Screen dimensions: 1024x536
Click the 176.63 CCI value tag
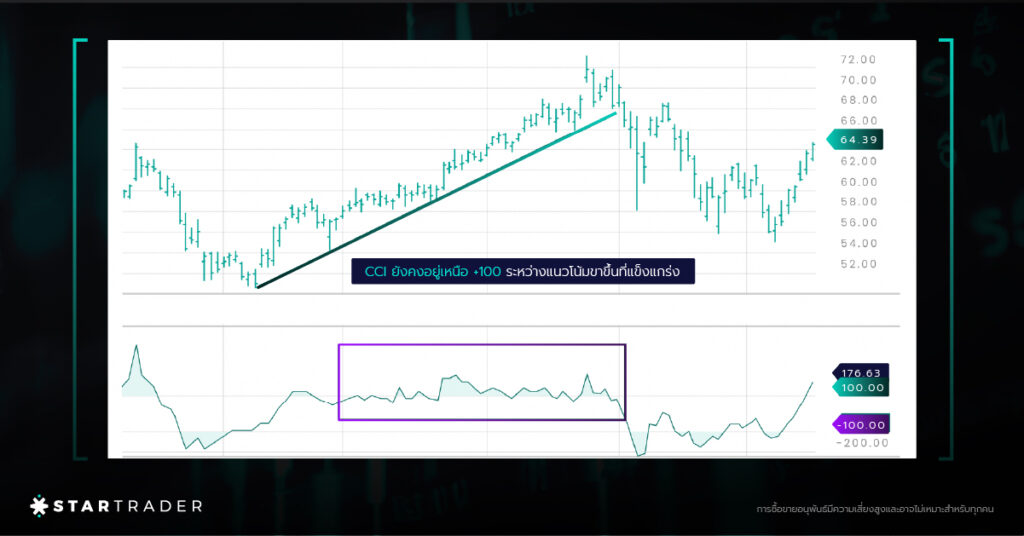pyautogui.click(x=860, y=372)
